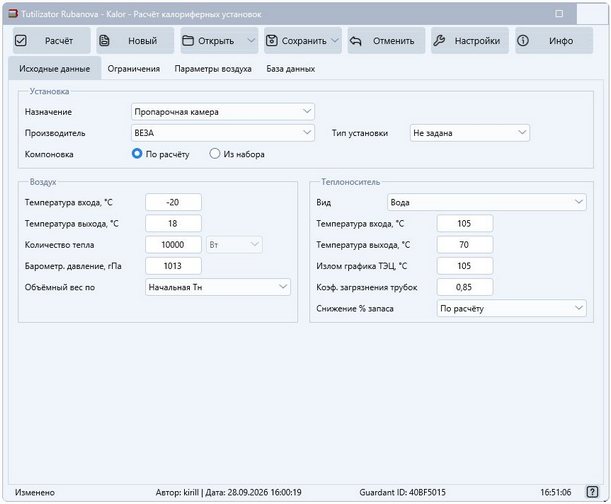Open Производитель dropdown showing ВЕЗА

[223, 133]
